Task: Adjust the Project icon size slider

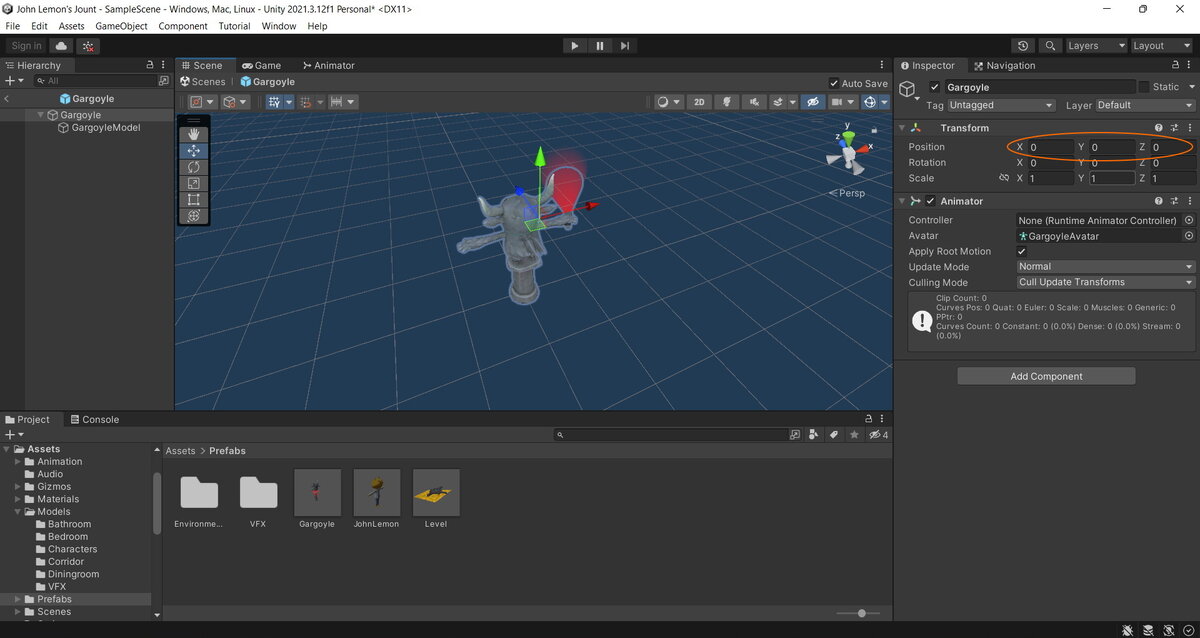Action: coord(861,613)
